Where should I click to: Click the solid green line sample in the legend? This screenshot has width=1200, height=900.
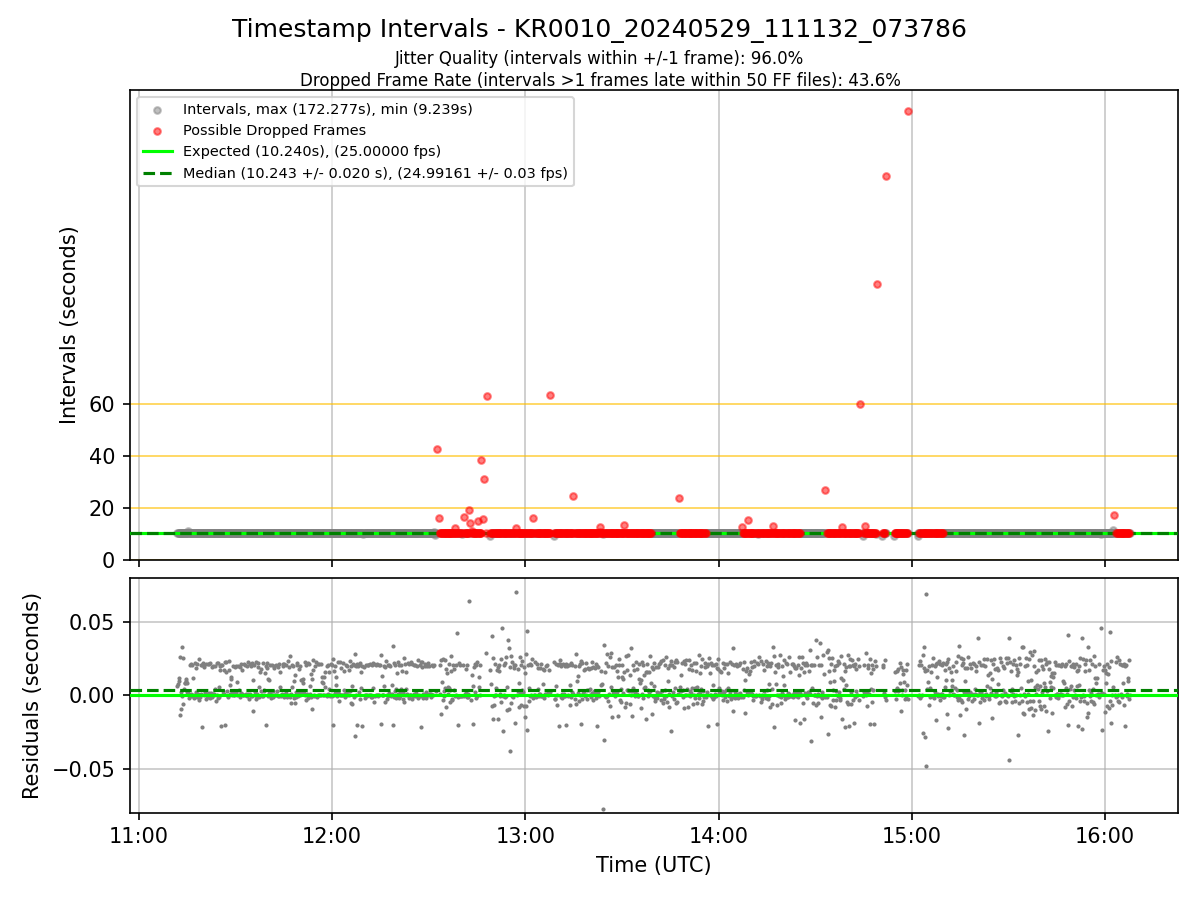pos(157,152)
